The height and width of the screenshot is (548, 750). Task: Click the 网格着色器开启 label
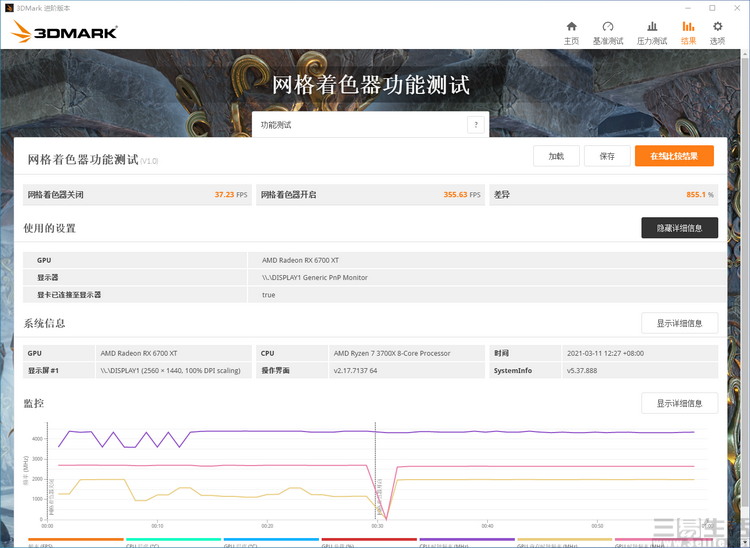click(x=288, y=195)
